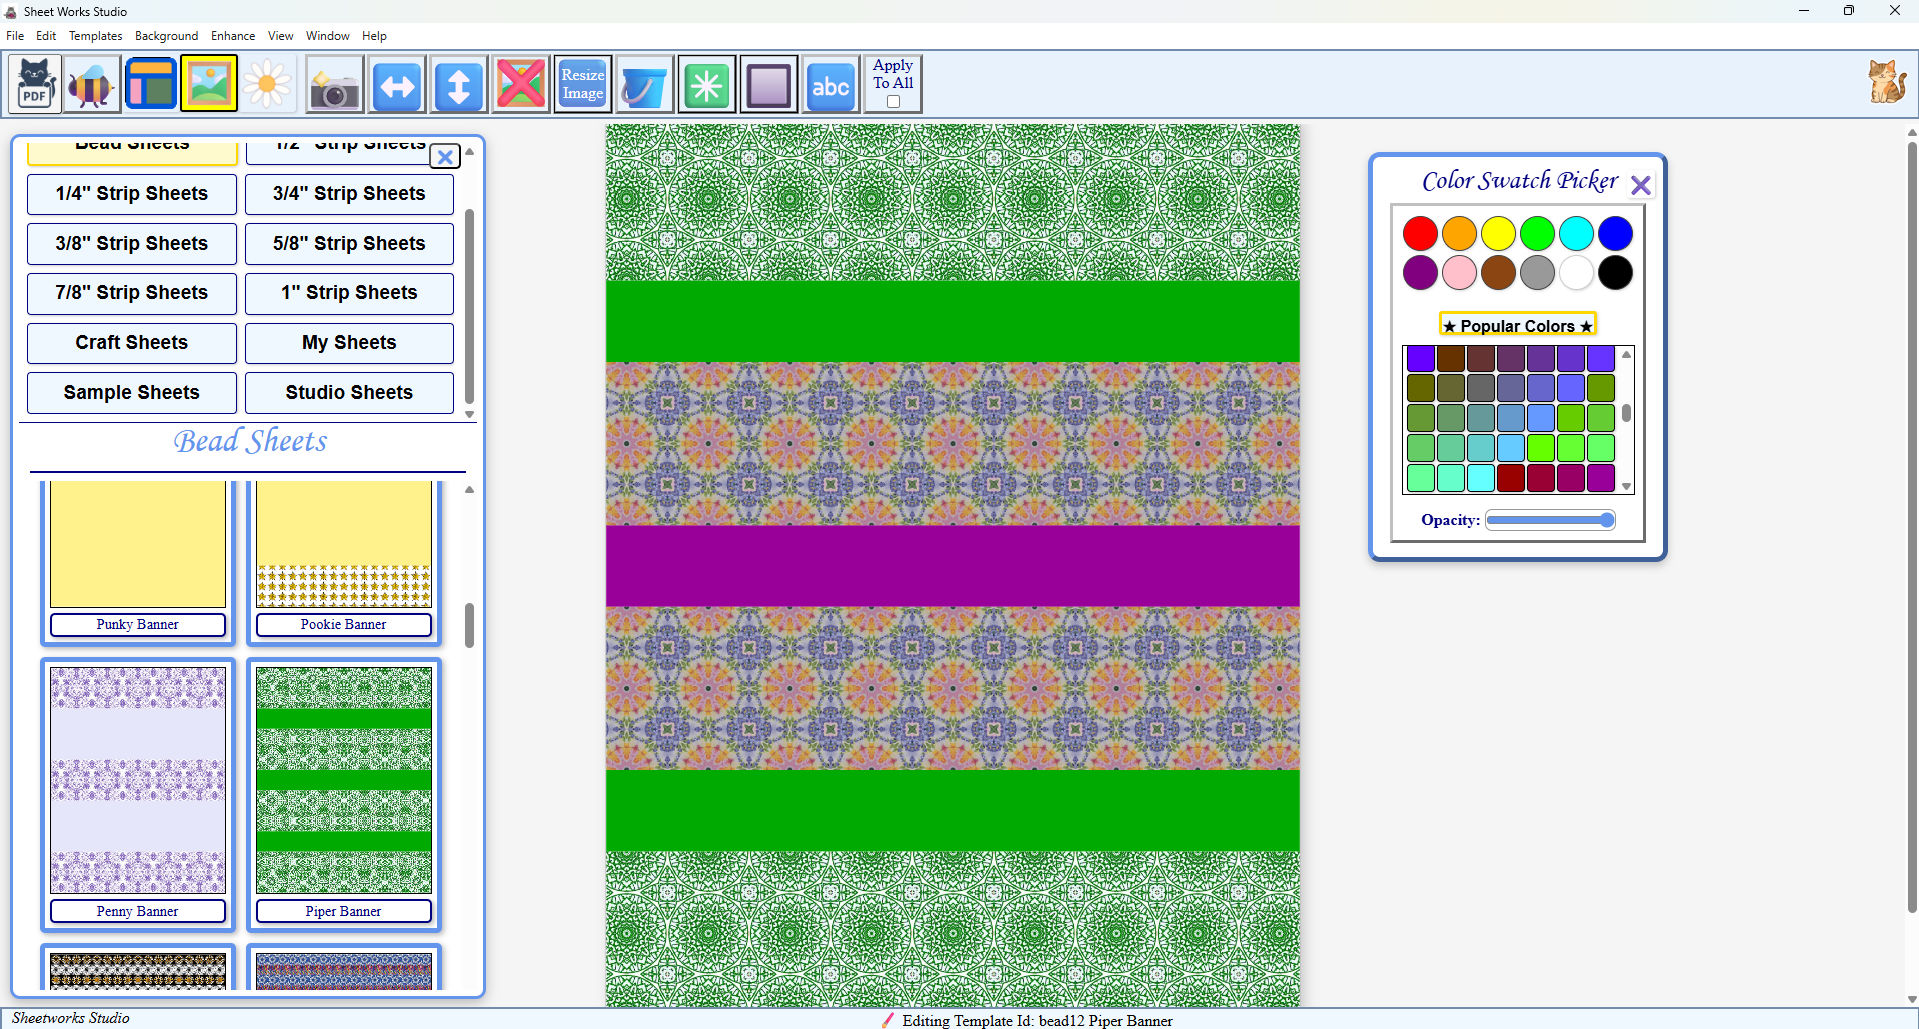Screen dimensions: 1919x1029
Task: Flip the image horizontally
Action: (396, 83)
